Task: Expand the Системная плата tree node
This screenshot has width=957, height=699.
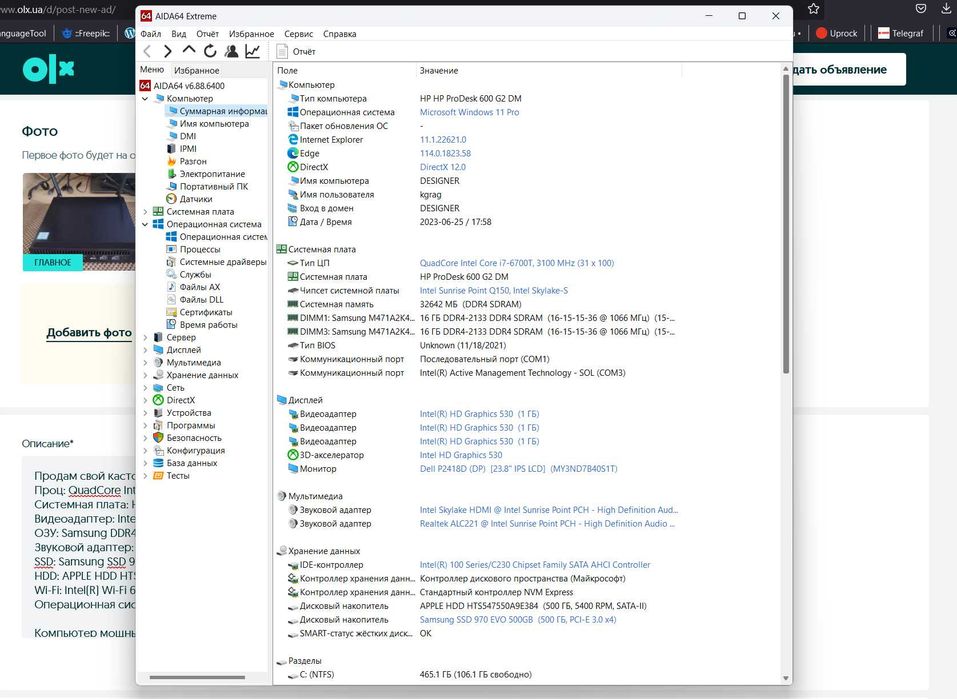Action: click(145, 212)
